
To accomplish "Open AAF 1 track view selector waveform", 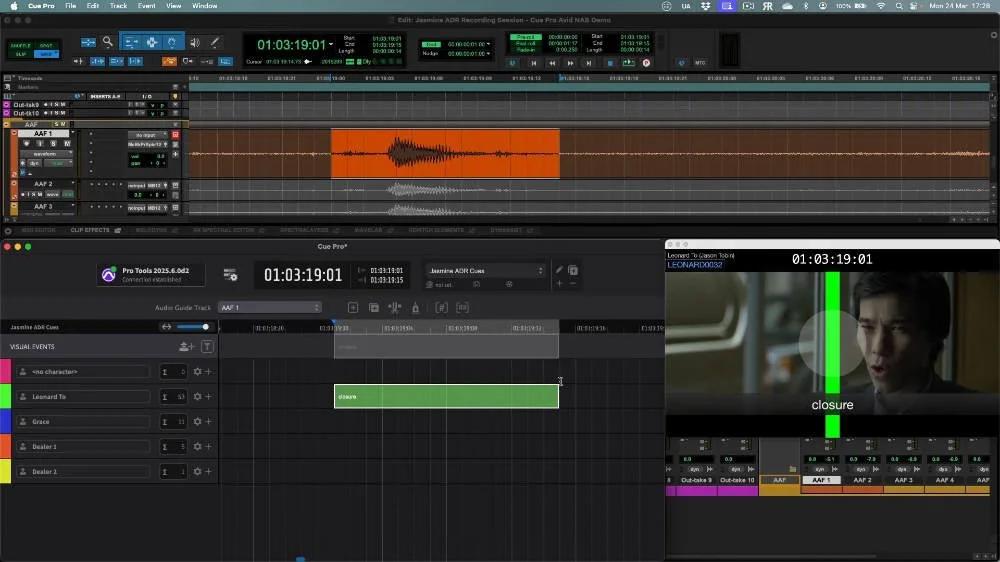I will pos(45,154).
